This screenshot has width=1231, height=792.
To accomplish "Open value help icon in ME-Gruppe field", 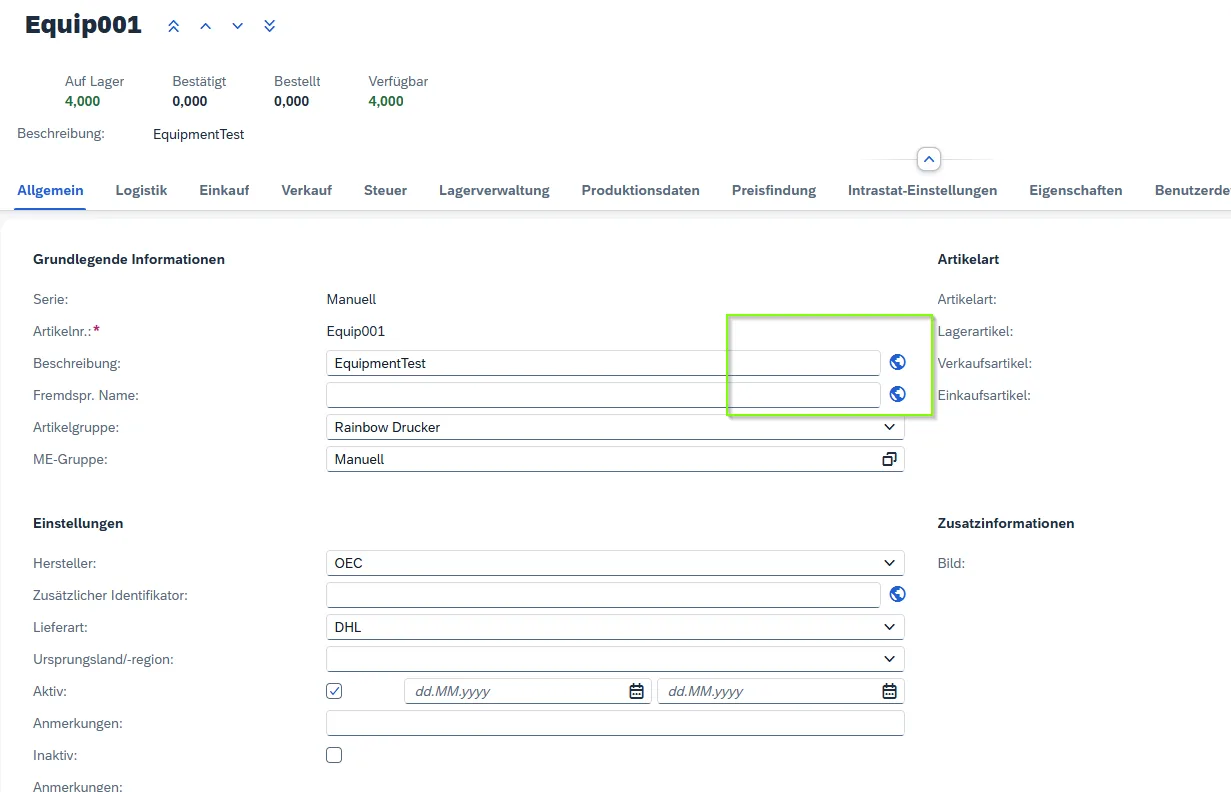I will coord(889,459).
